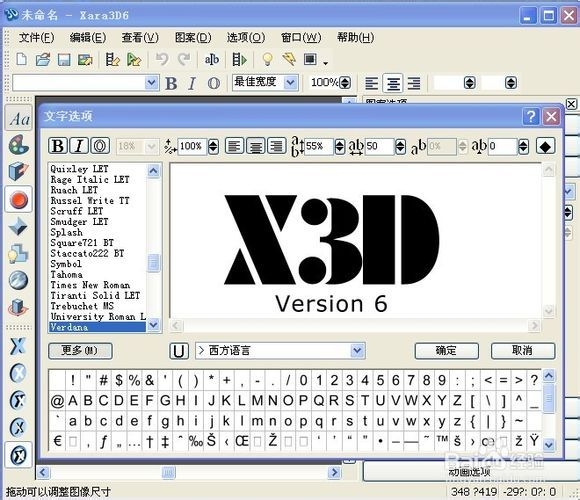Screen dimensions: 580x500
Task: Select the Verdana font entry
Action: click(97, 327)
